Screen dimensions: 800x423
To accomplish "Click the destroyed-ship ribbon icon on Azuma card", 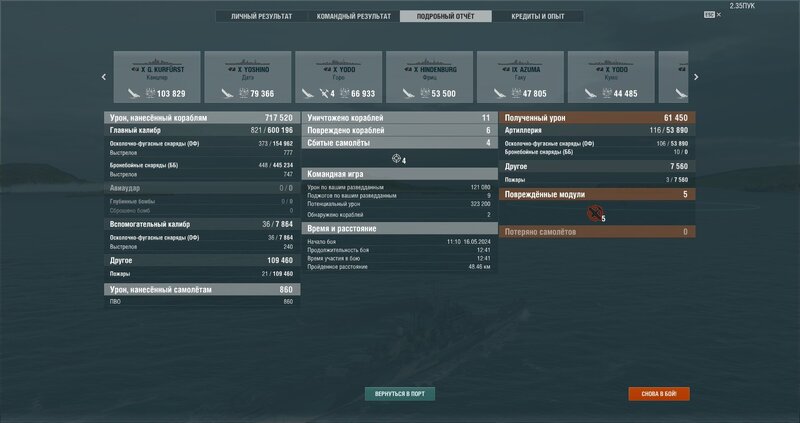I will (499, 93).
